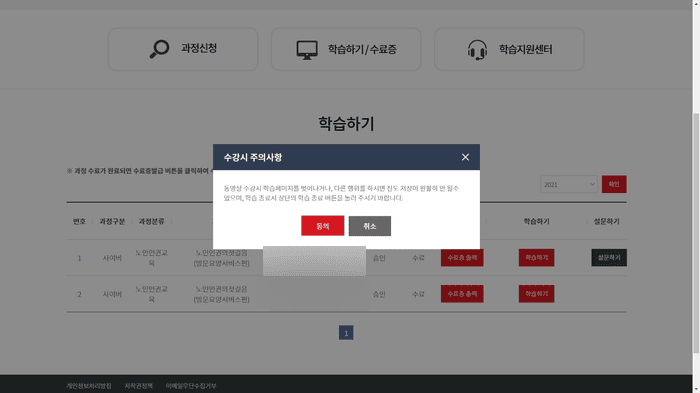Click 사이버 cell in row 1
Viewport: 700px width, 393px height.
(112, 258)
